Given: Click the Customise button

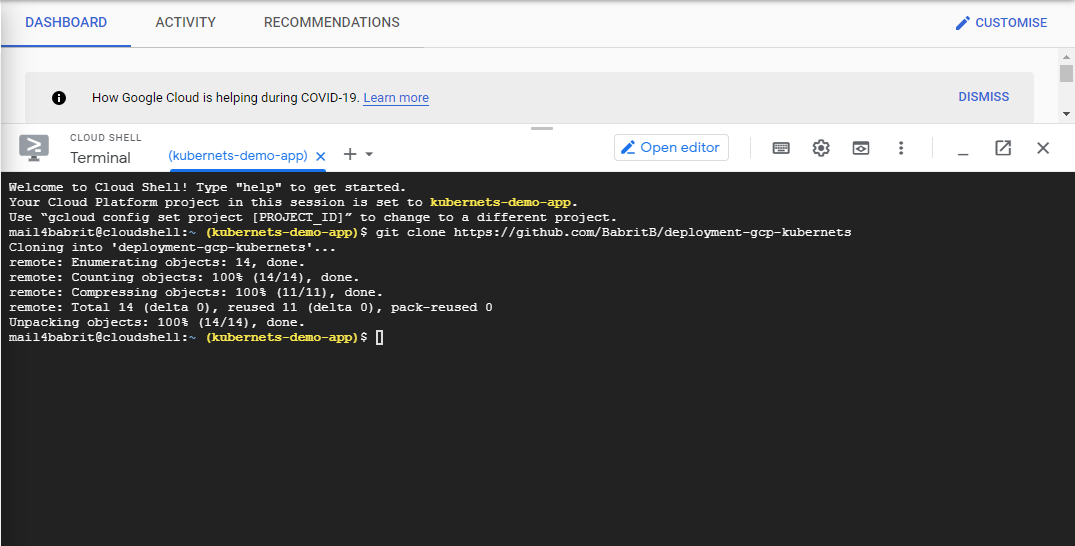Looking at the screenshot, I should 1002,23.
